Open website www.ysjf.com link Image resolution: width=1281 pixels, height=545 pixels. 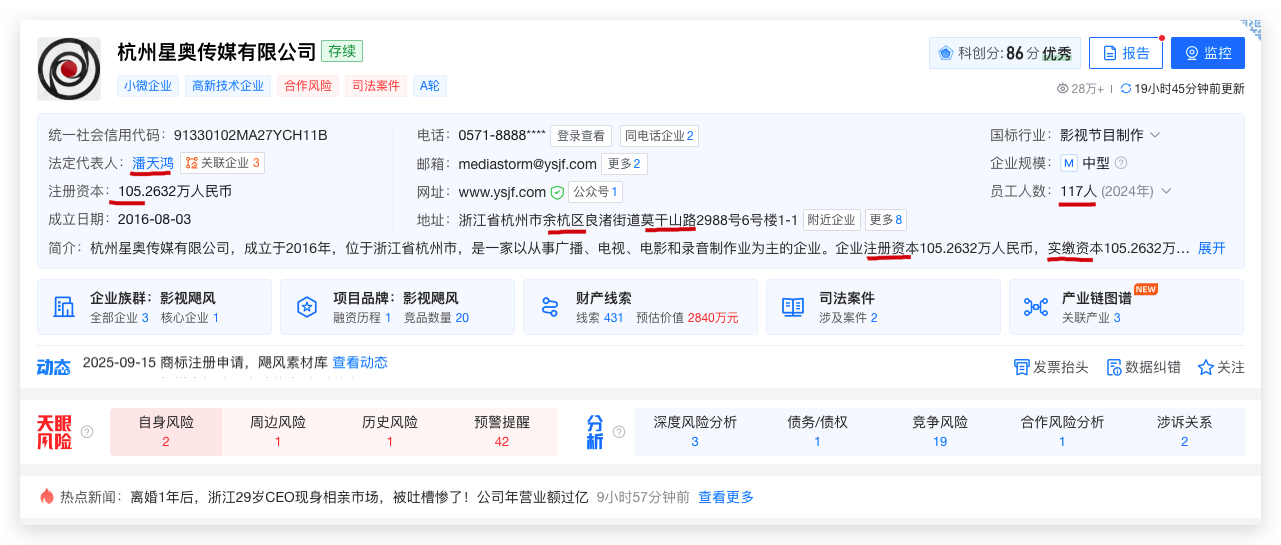coord(502,192)
